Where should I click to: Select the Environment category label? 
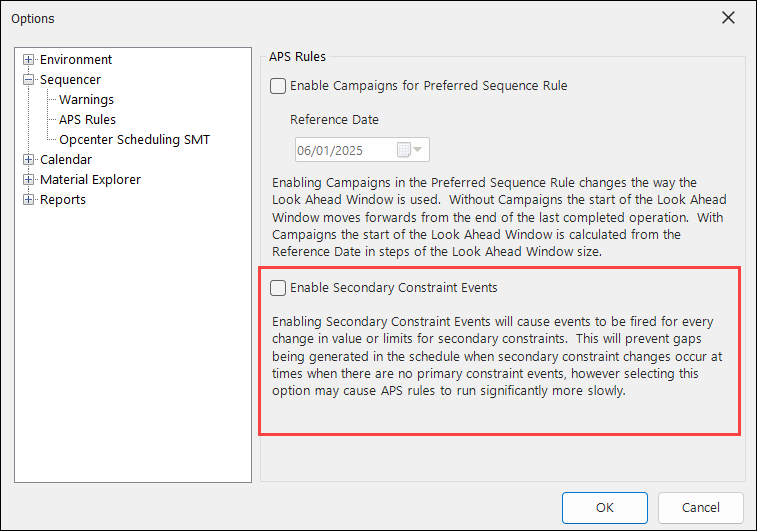click(76, 60)
